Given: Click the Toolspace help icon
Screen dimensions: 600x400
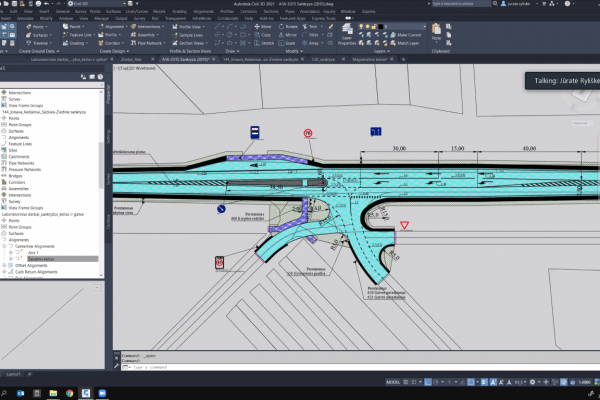Looking at the screenshot, I should tap(100, 77).
